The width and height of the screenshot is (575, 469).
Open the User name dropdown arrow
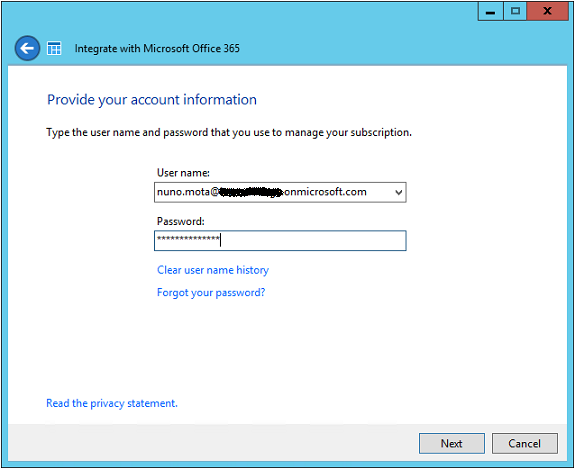[x=398, y=192]
